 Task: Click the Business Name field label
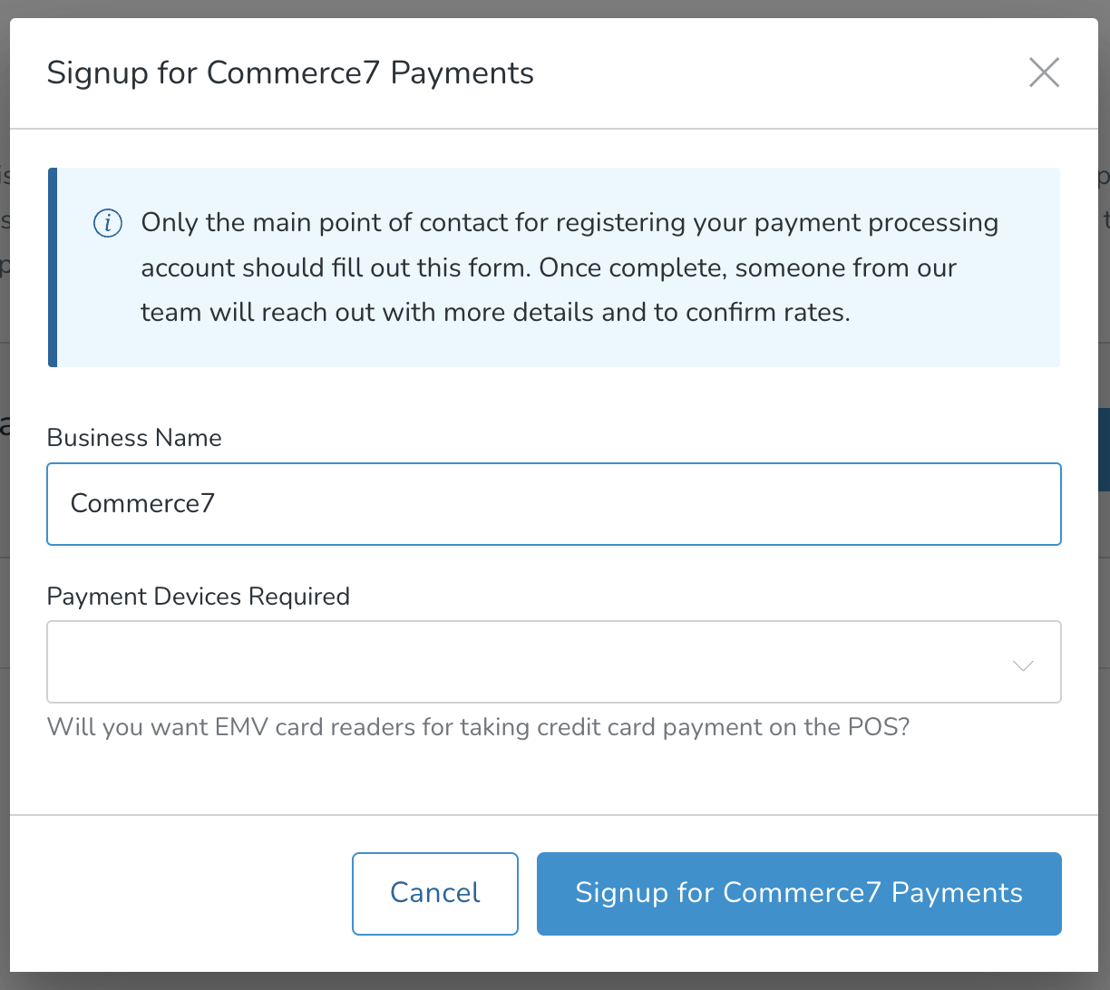[133, 437]
